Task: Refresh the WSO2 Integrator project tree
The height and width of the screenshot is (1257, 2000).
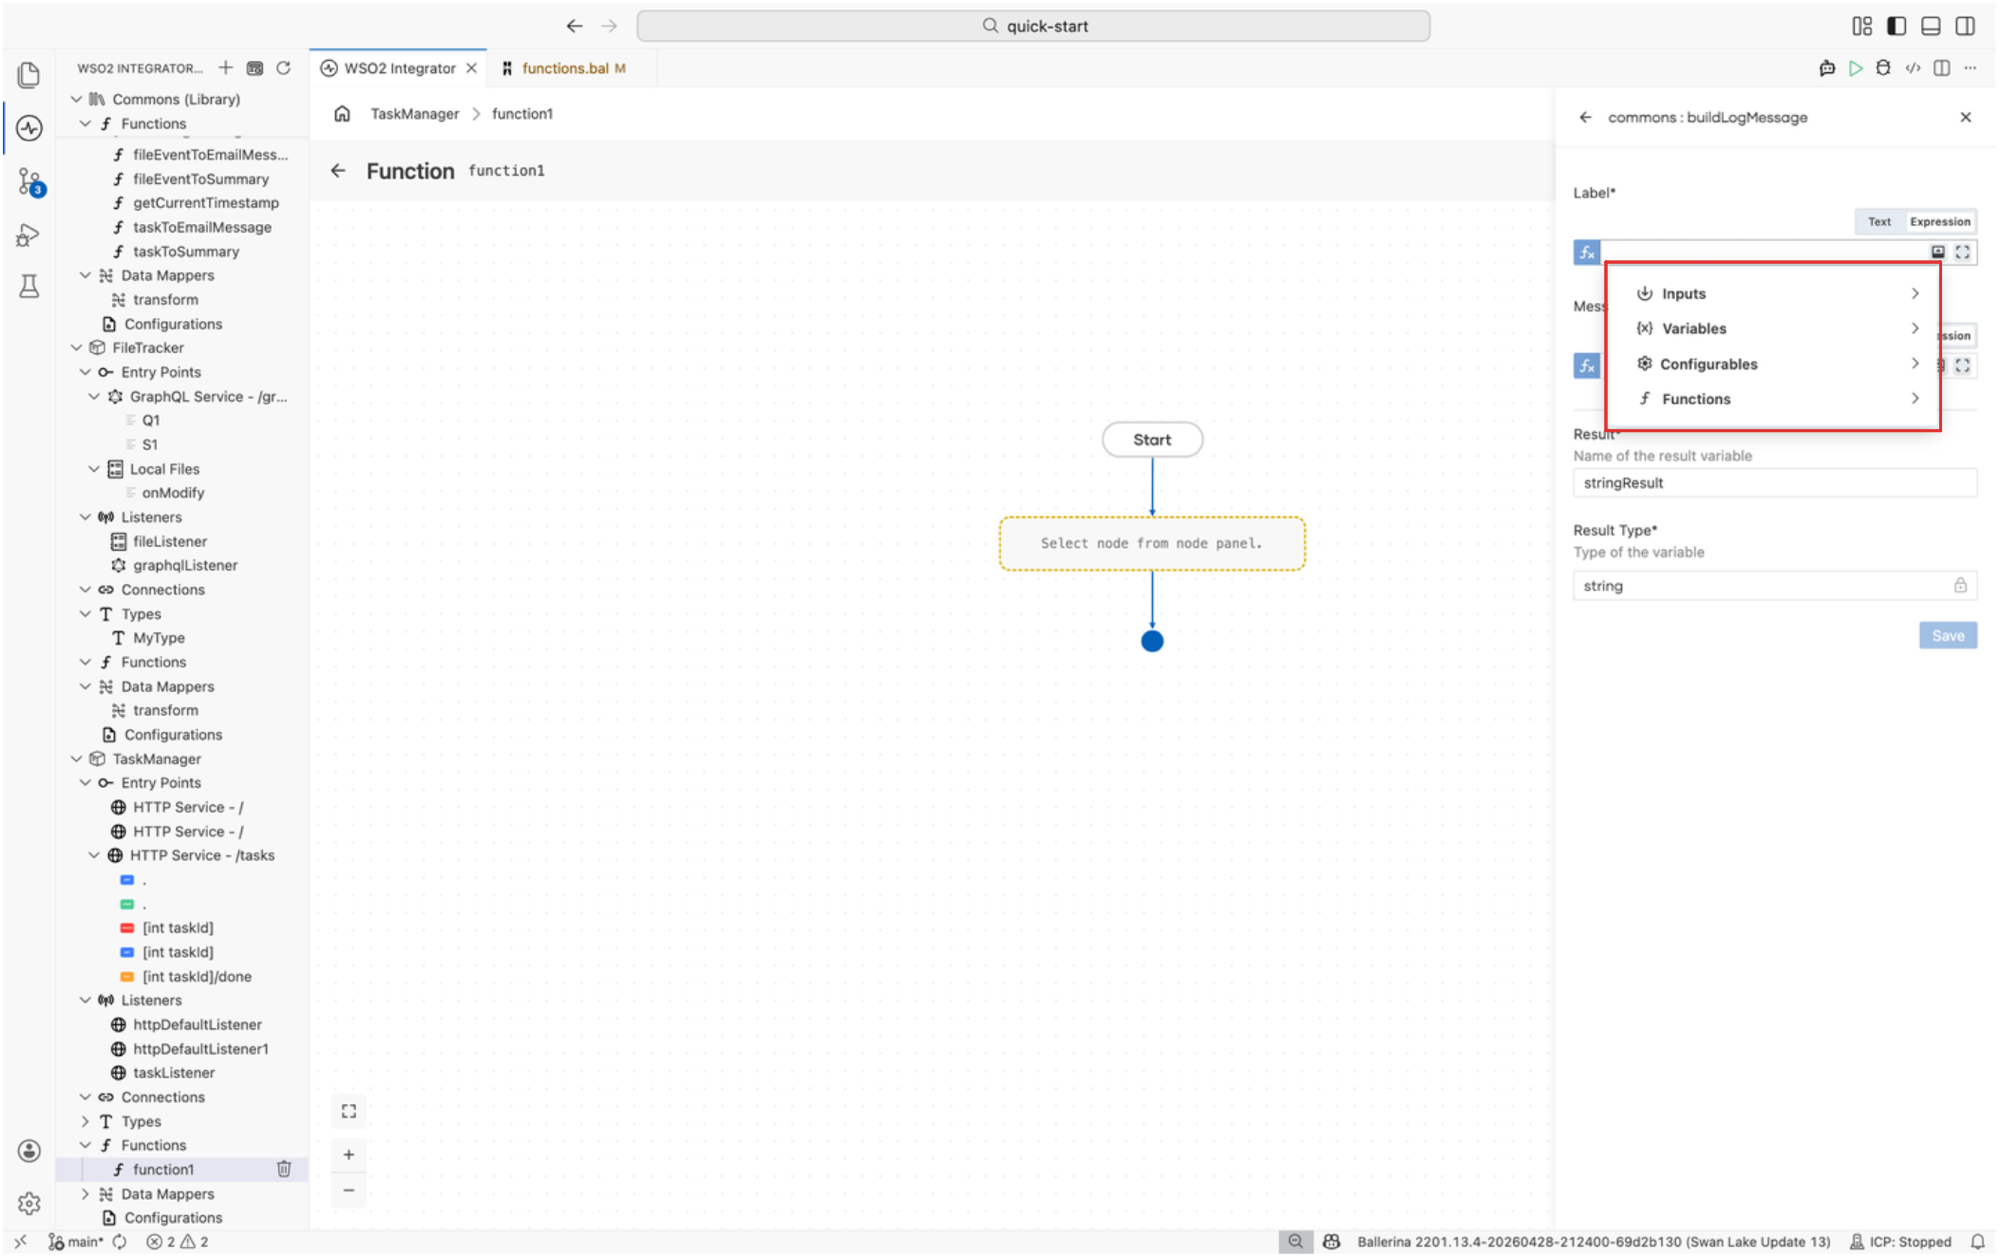Action: coord(284,68)
